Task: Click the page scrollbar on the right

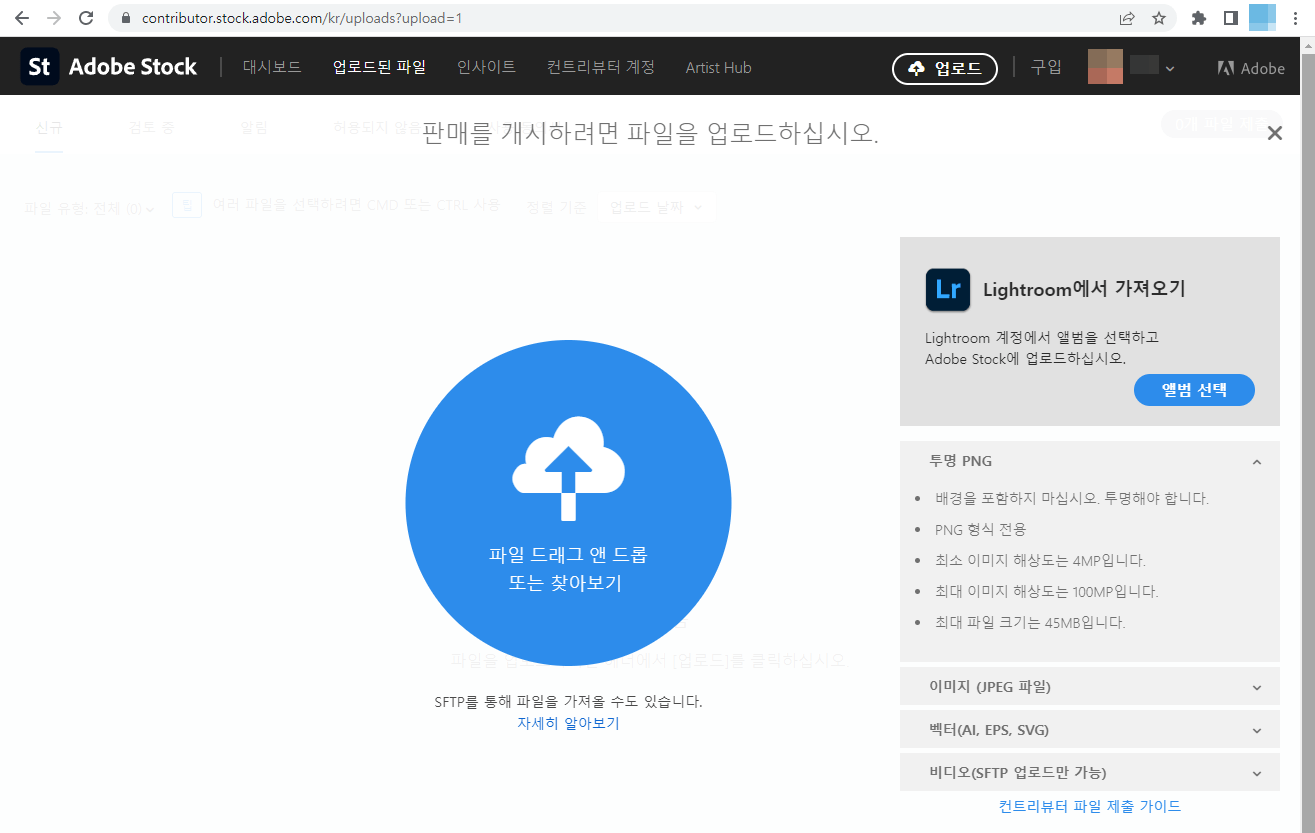Action: point(1308,400)
